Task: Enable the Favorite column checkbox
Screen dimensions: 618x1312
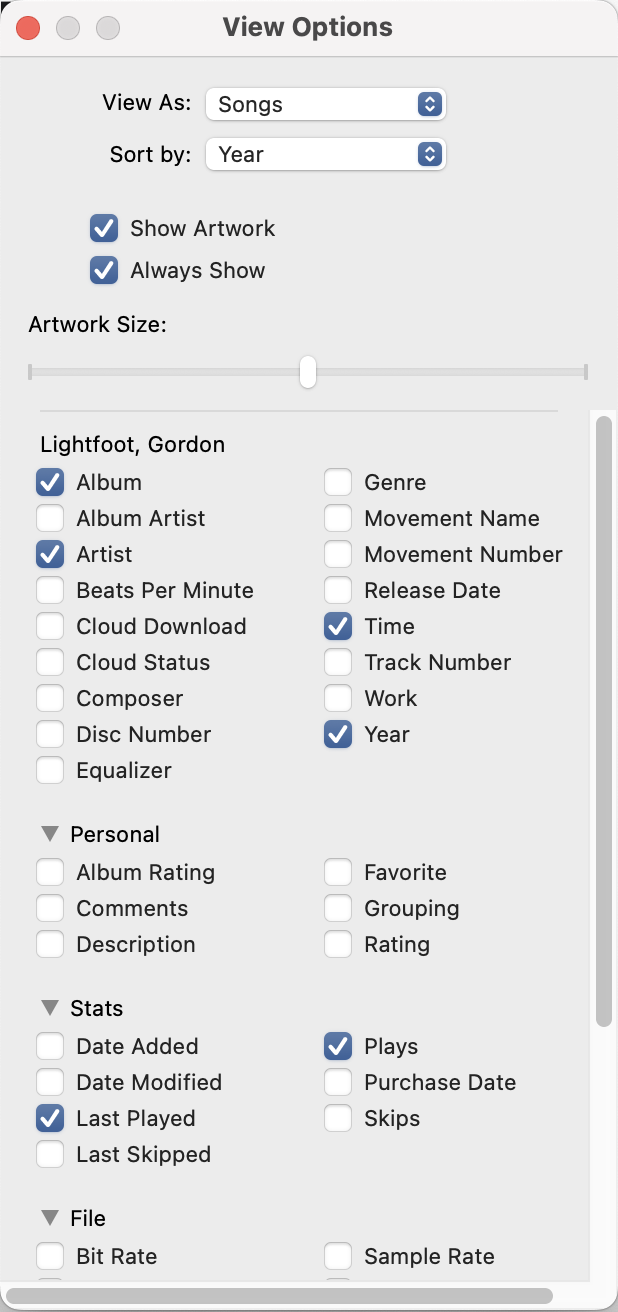Action: [x=338, y=872]
